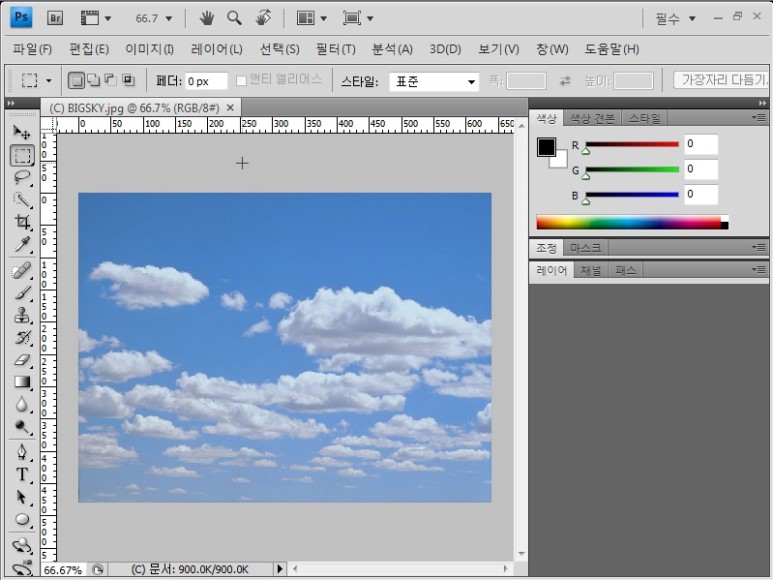The width and height of the screenshot is (773, 580).
Task: Select the Eyedropper tool
Action: [x=21, y=245]
